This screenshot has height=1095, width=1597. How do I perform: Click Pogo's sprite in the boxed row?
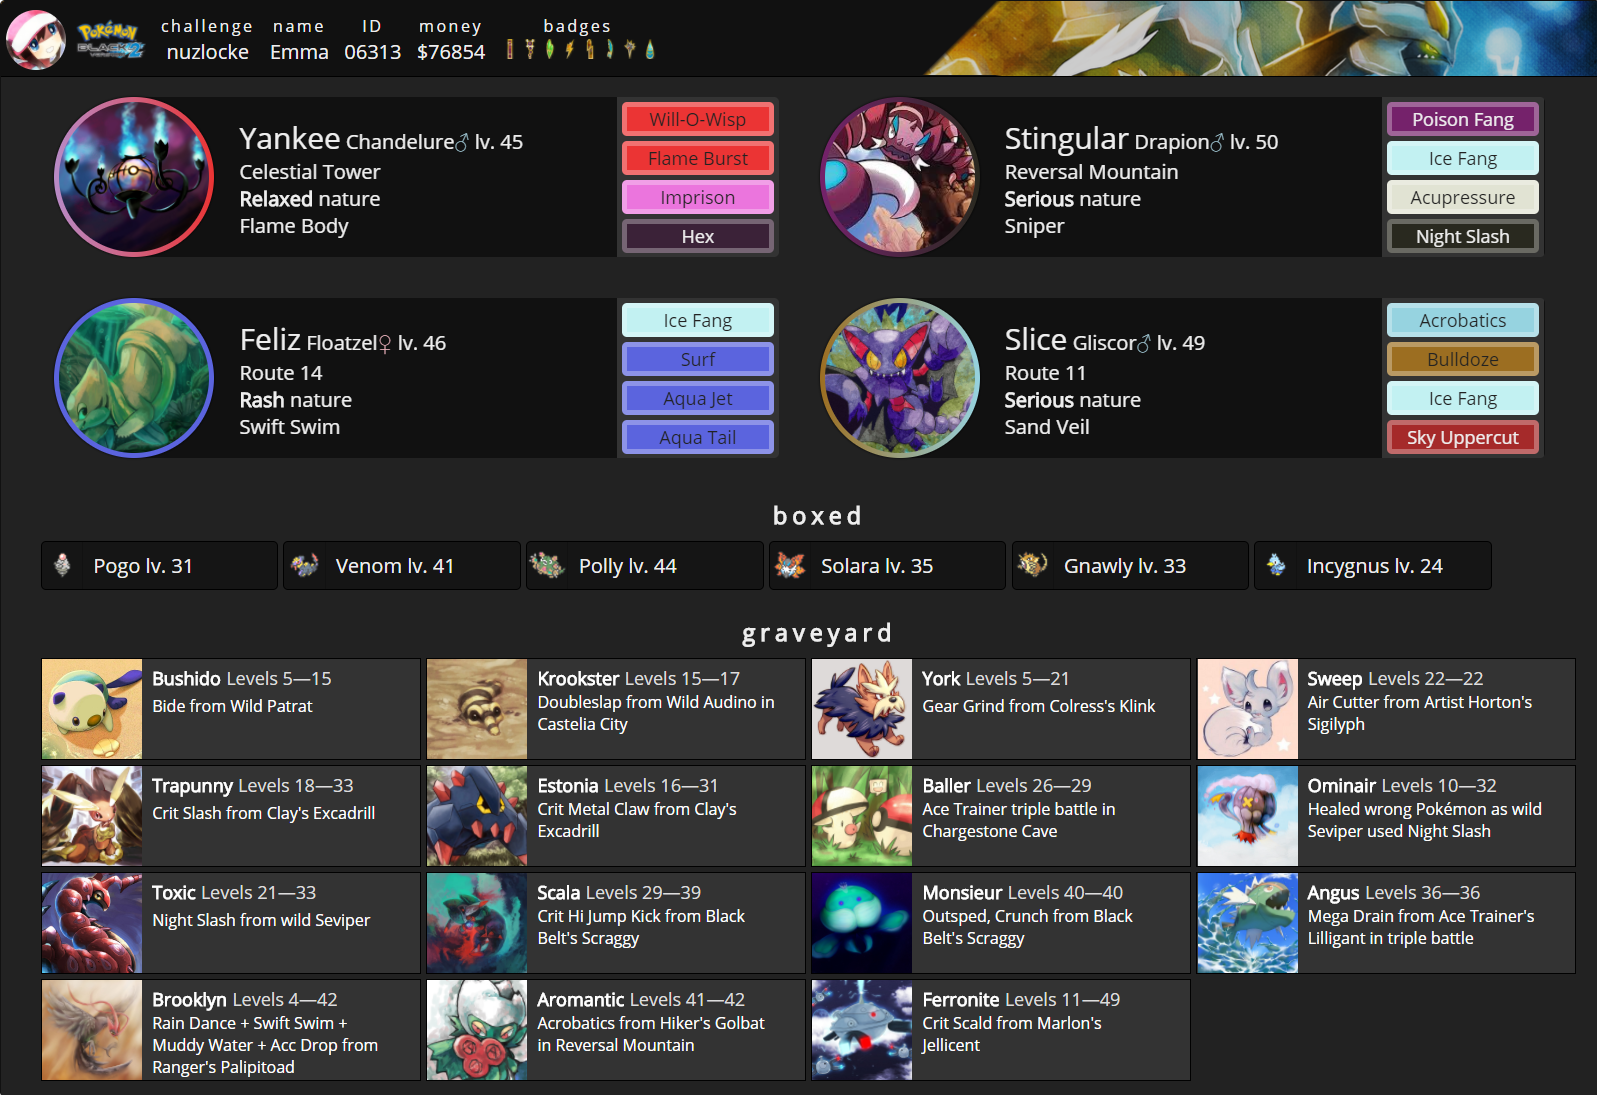(x=62, y=565)
